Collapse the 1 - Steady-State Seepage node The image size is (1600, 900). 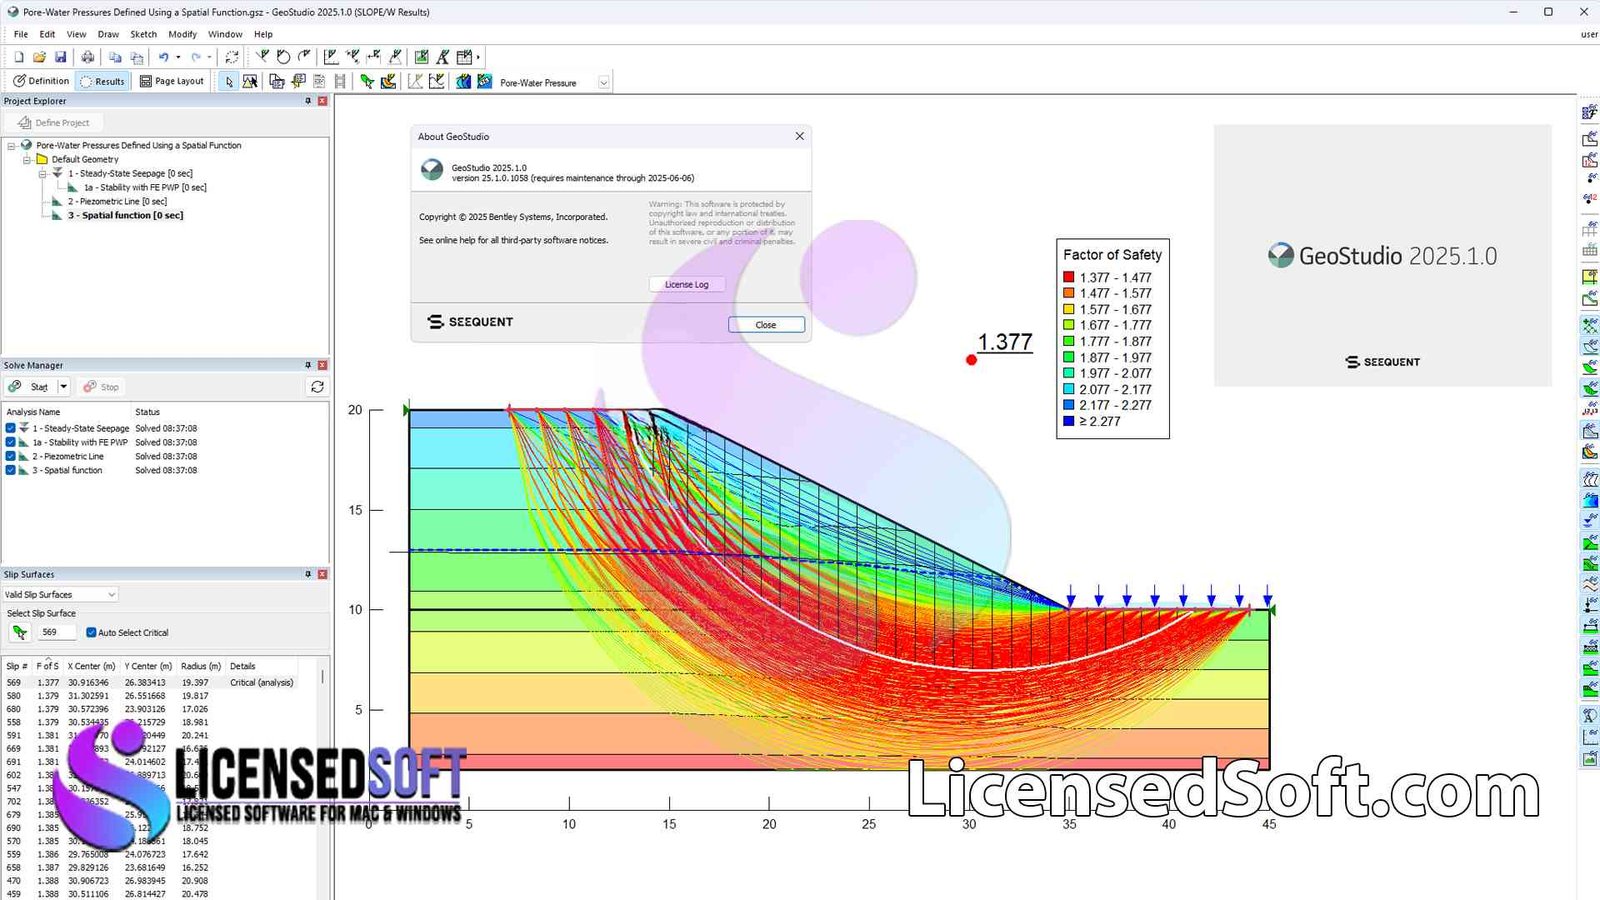43,174
